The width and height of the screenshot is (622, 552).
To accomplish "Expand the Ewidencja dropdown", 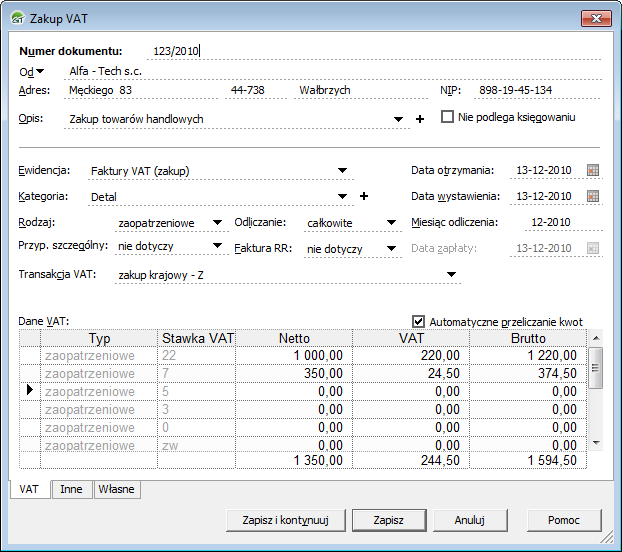I will (342, 171).
